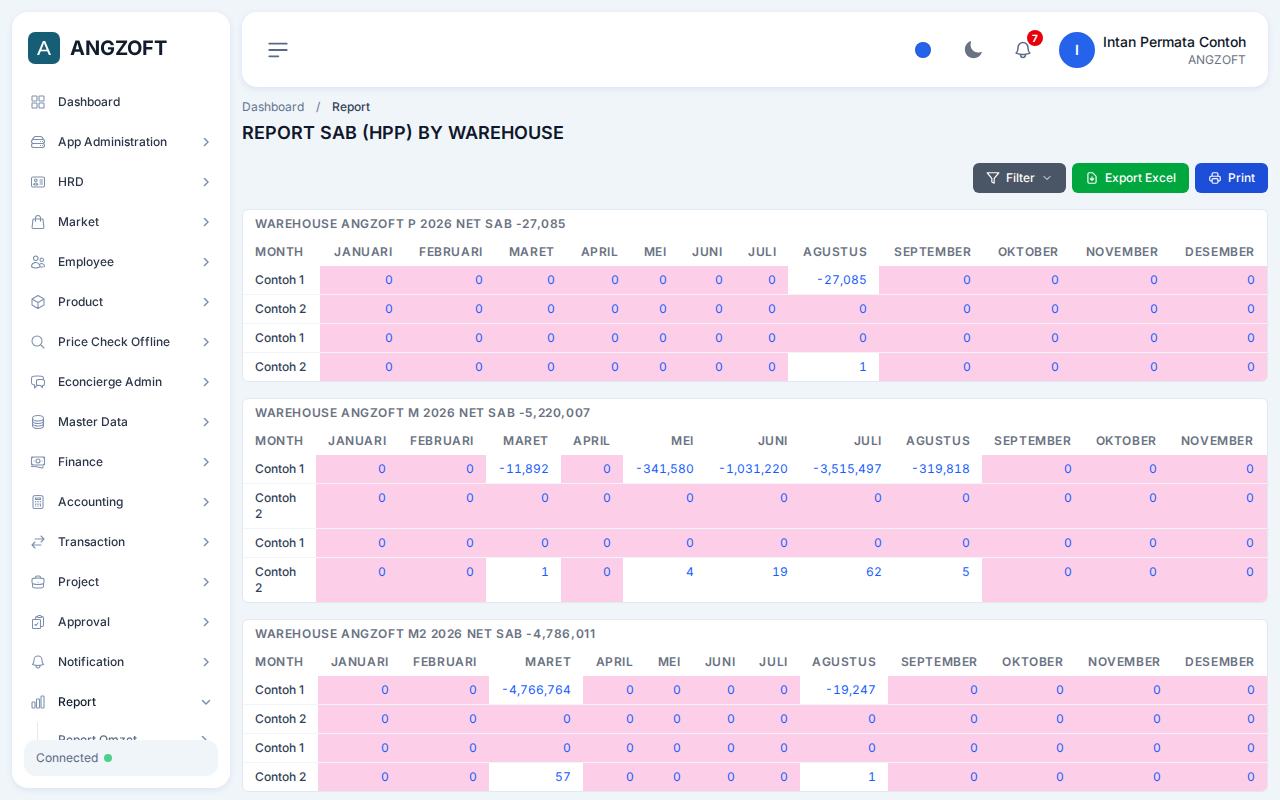Viewport: 1280px width, 800px height.
Task: Click the Export Excel button
Action: pyautogui.click(x=1130, y=178)
